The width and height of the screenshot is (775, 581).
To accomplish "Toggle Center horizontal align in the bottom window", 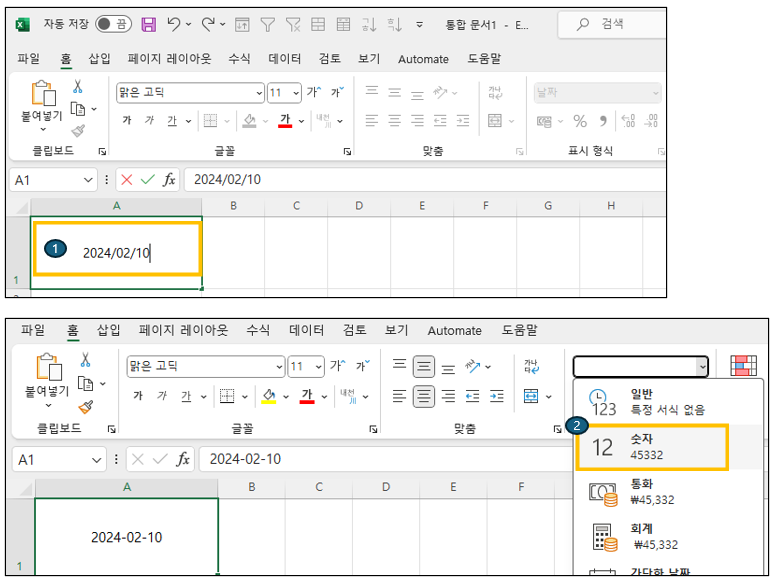I will (424, 396).
